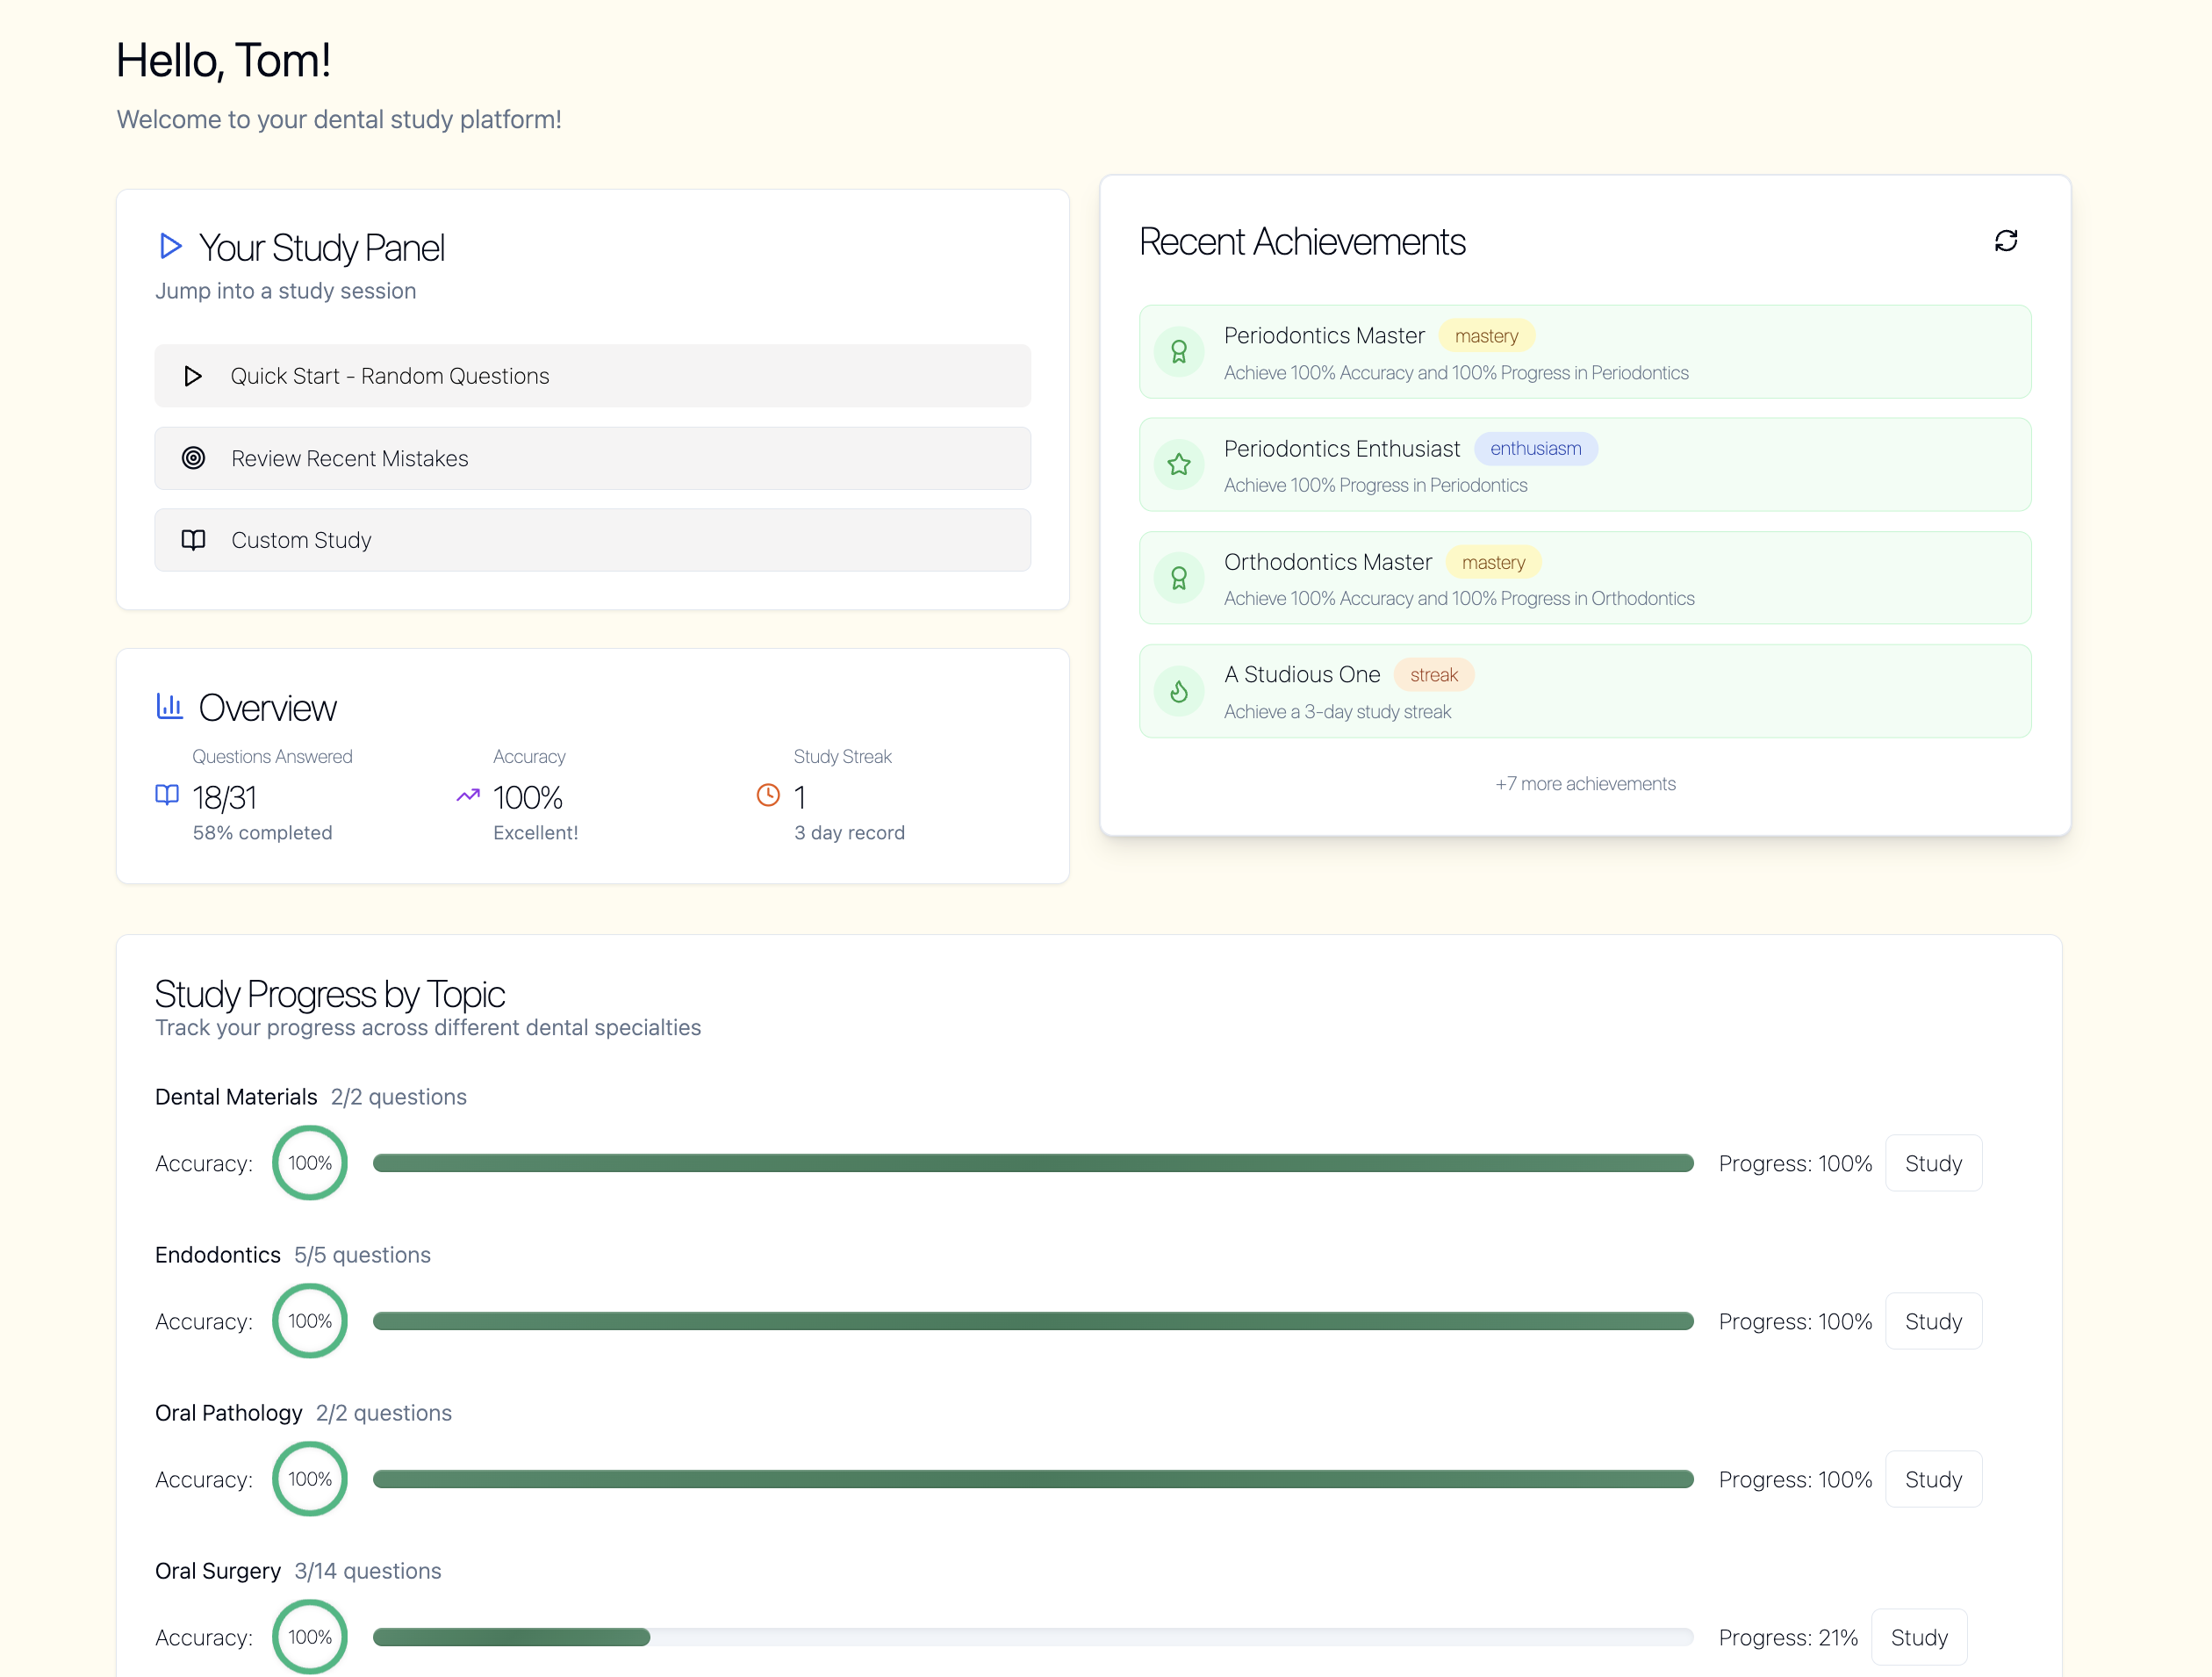Click the Oral Pathology topic heading
The height and width of the screenshot is (1677, 2212).
229,1413
